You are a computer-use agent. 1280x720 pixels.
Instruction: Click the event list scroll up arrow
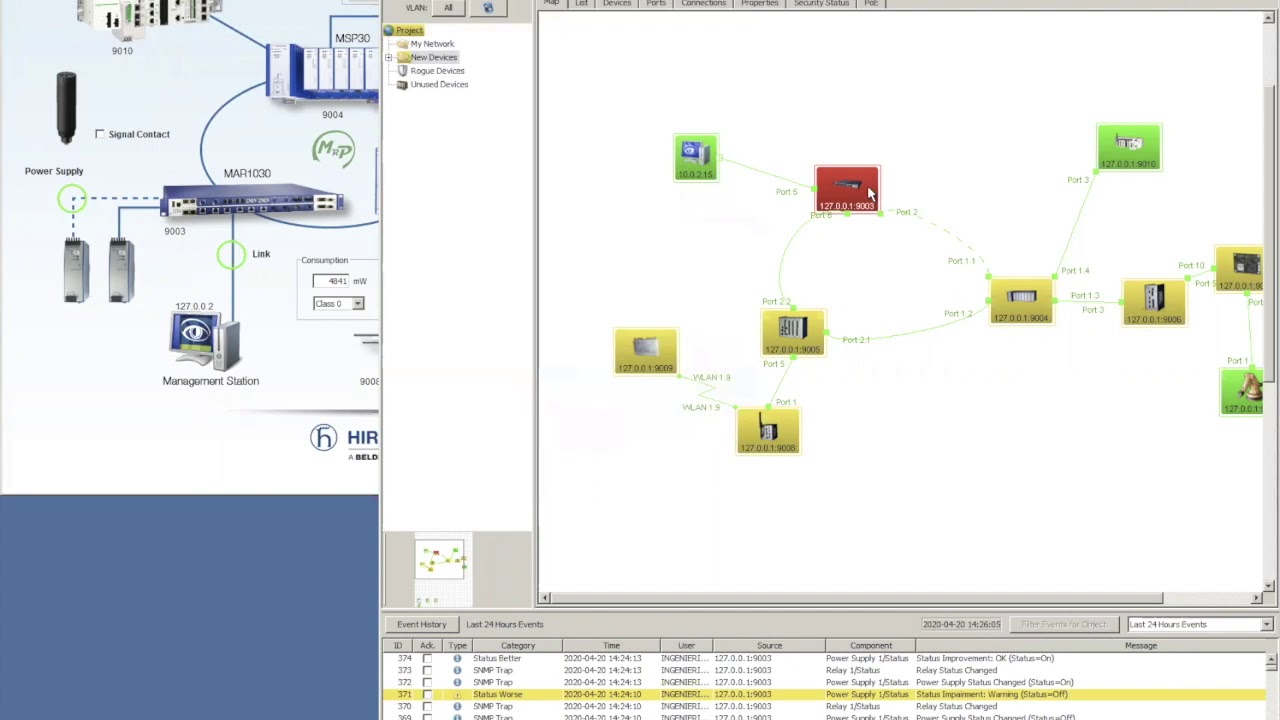pyautogui.click(x=1272, y=660)
